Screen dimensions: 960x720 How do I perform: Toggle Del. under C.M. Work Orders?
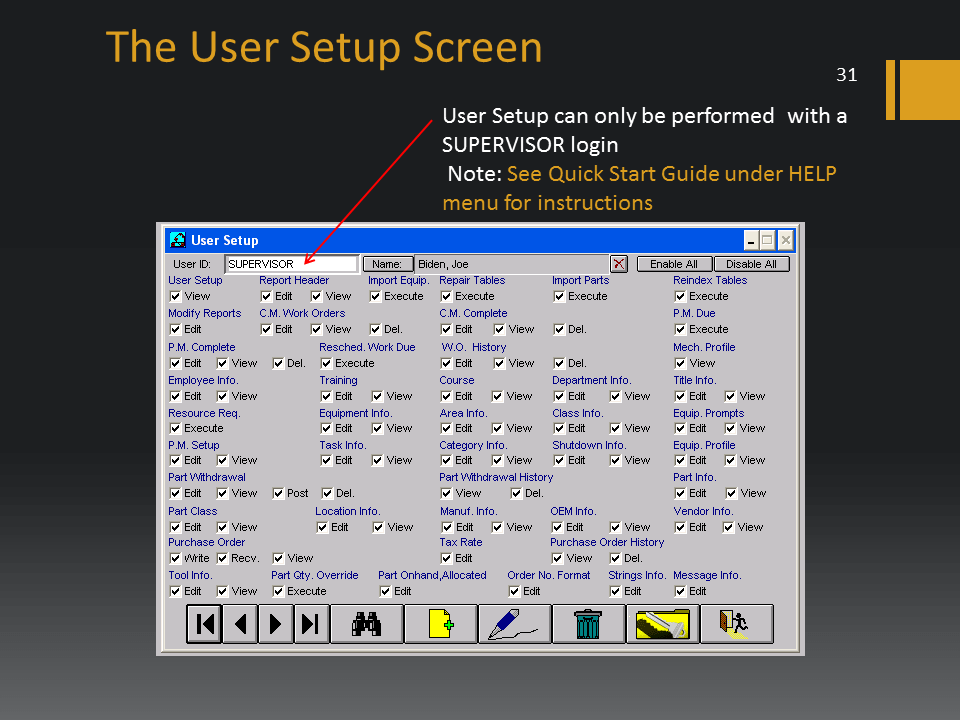375,329
